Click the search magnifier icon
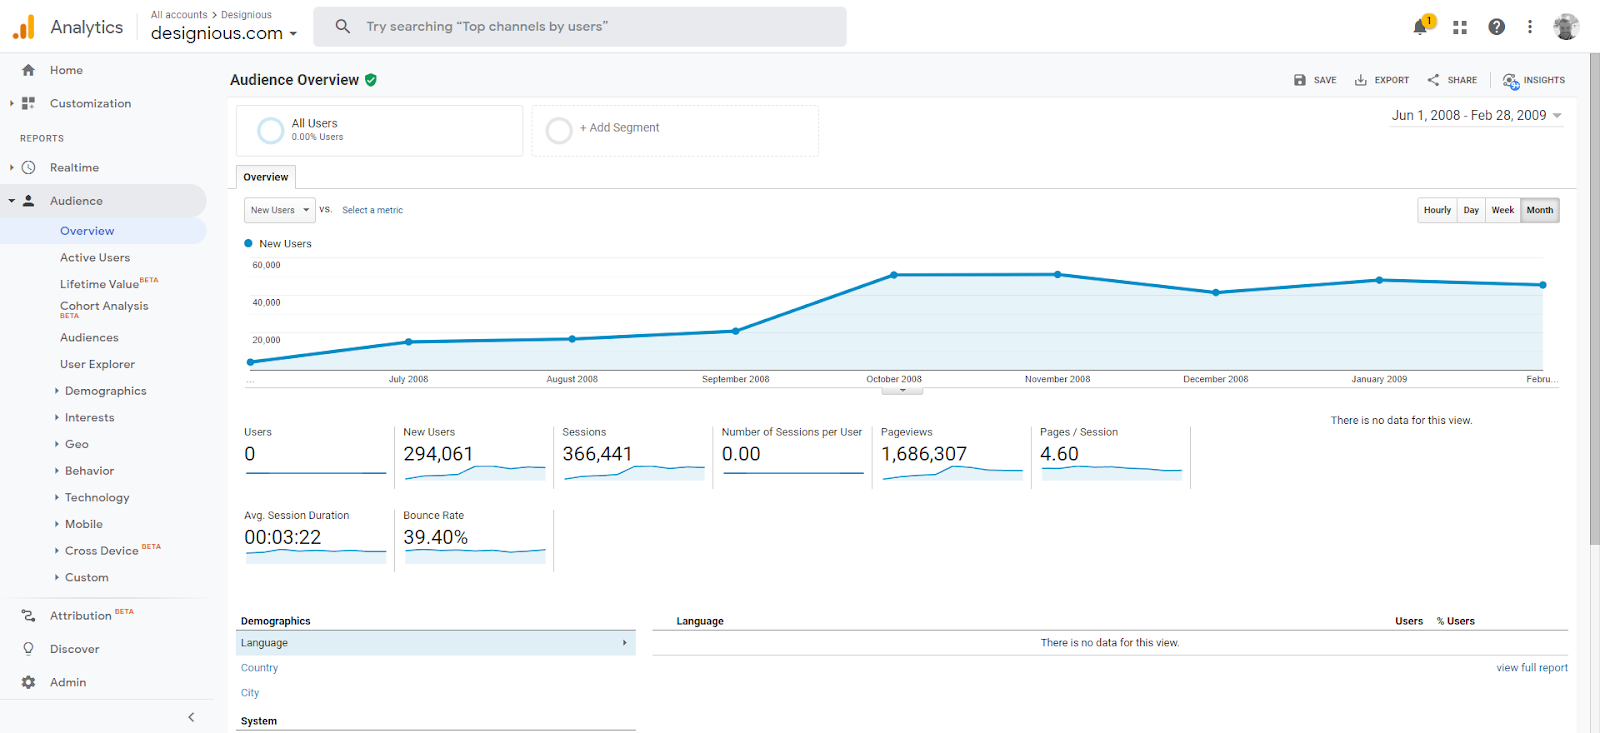The width and height of the screenshot is (1600, 733). point(343,26)
